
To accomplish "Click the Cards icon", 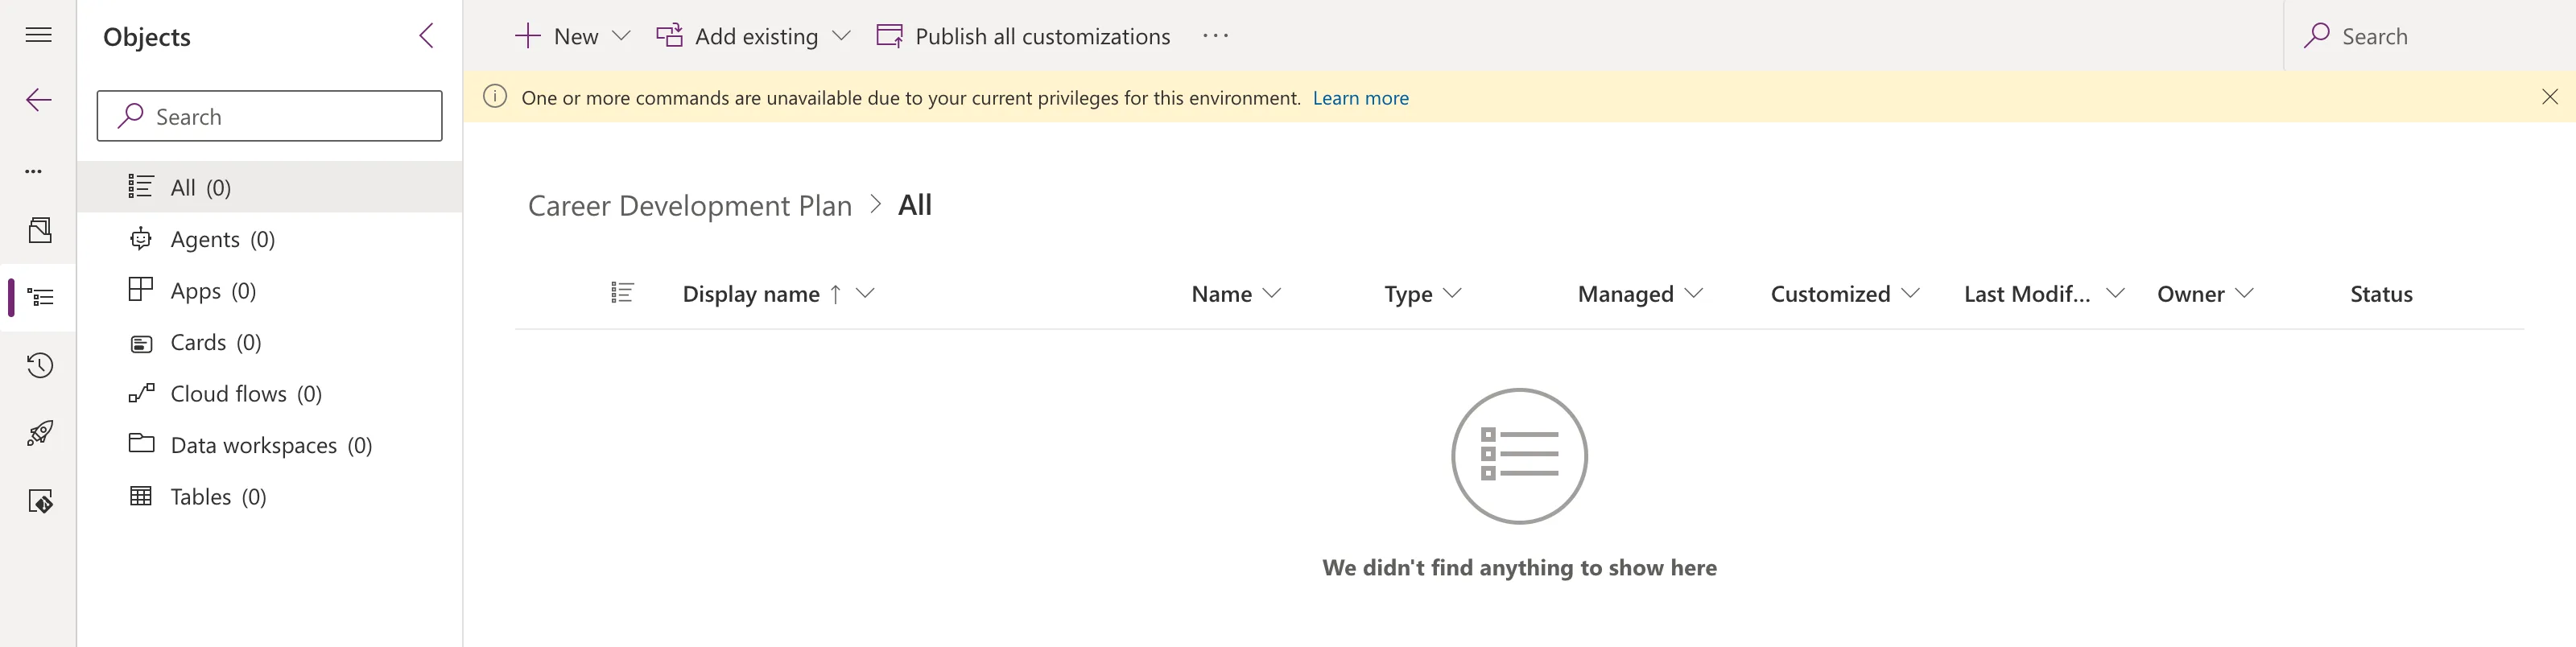I will tap(141, 343).
